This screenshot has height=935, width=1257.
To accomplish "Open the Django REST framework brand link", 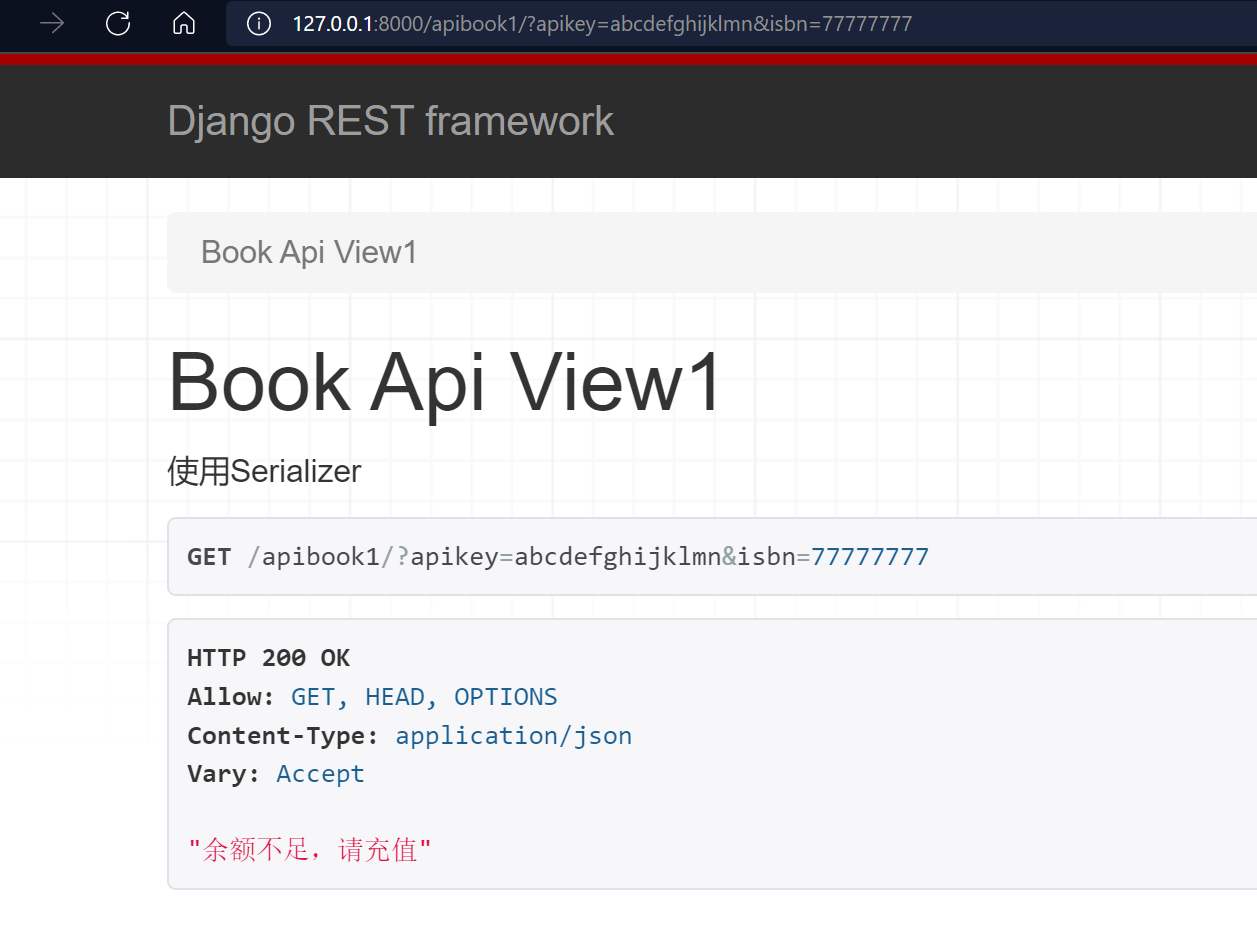I will pos(390,121).
